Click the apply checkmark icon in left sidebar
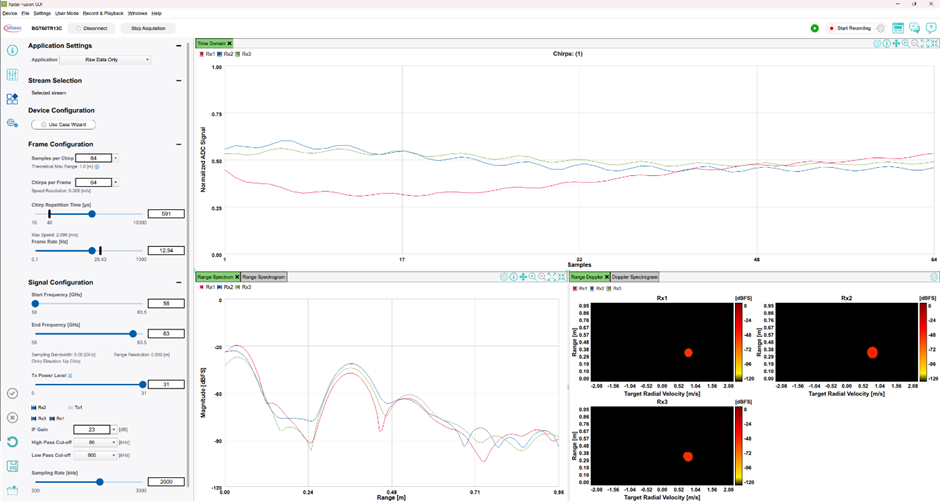Screen dimensions: 940x501 (12, 394)
